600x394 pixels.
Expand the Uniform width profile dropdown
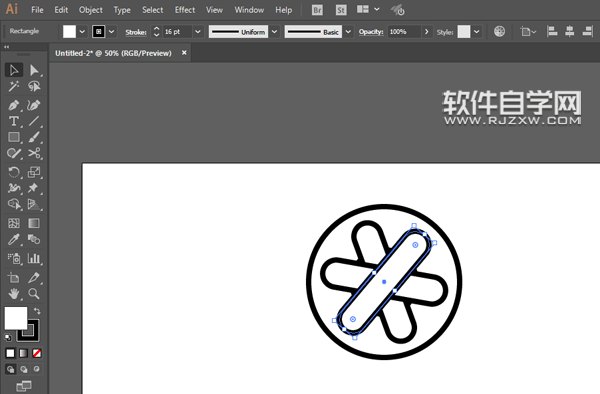coord(274,32)
